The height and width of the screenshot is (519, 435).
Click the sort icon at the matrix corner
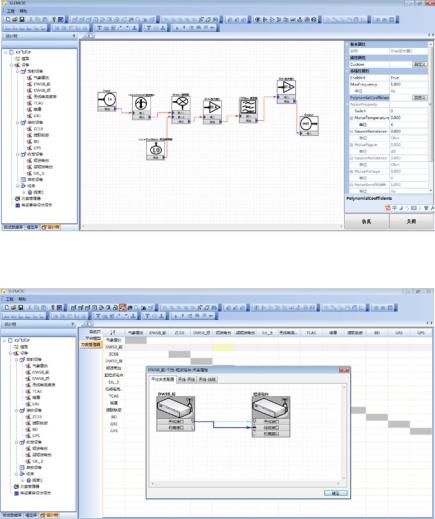(113, 332)
